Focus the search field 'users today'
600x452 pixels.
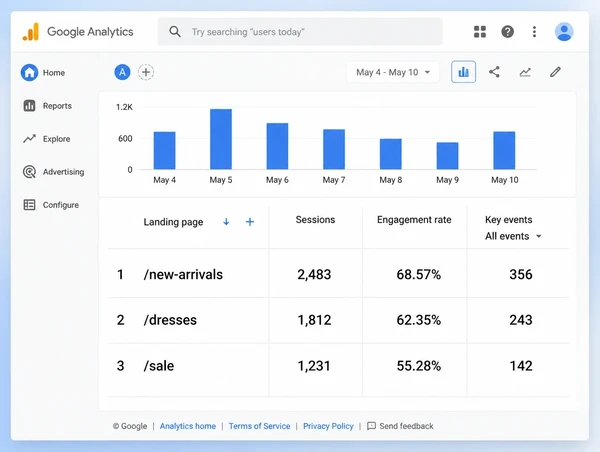pyautogui.click(x=300, y=32)
